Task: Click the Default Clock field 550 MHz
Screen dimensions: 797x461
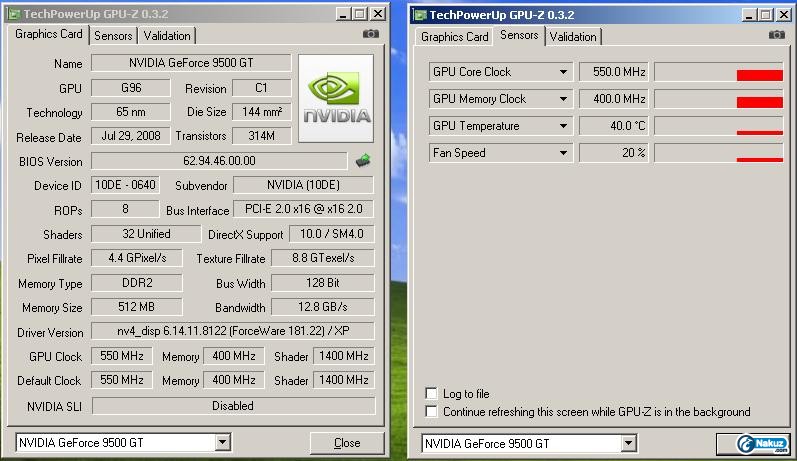Action: [x=121, y=380]
